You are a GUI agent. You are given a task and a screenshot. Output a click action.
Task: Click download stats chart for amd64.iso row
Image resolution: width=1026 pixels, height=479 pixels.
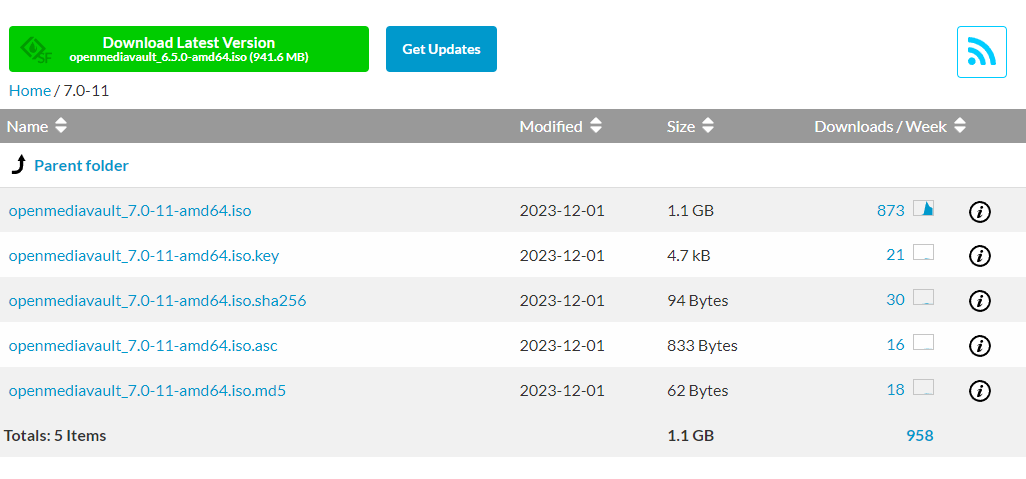923,209
